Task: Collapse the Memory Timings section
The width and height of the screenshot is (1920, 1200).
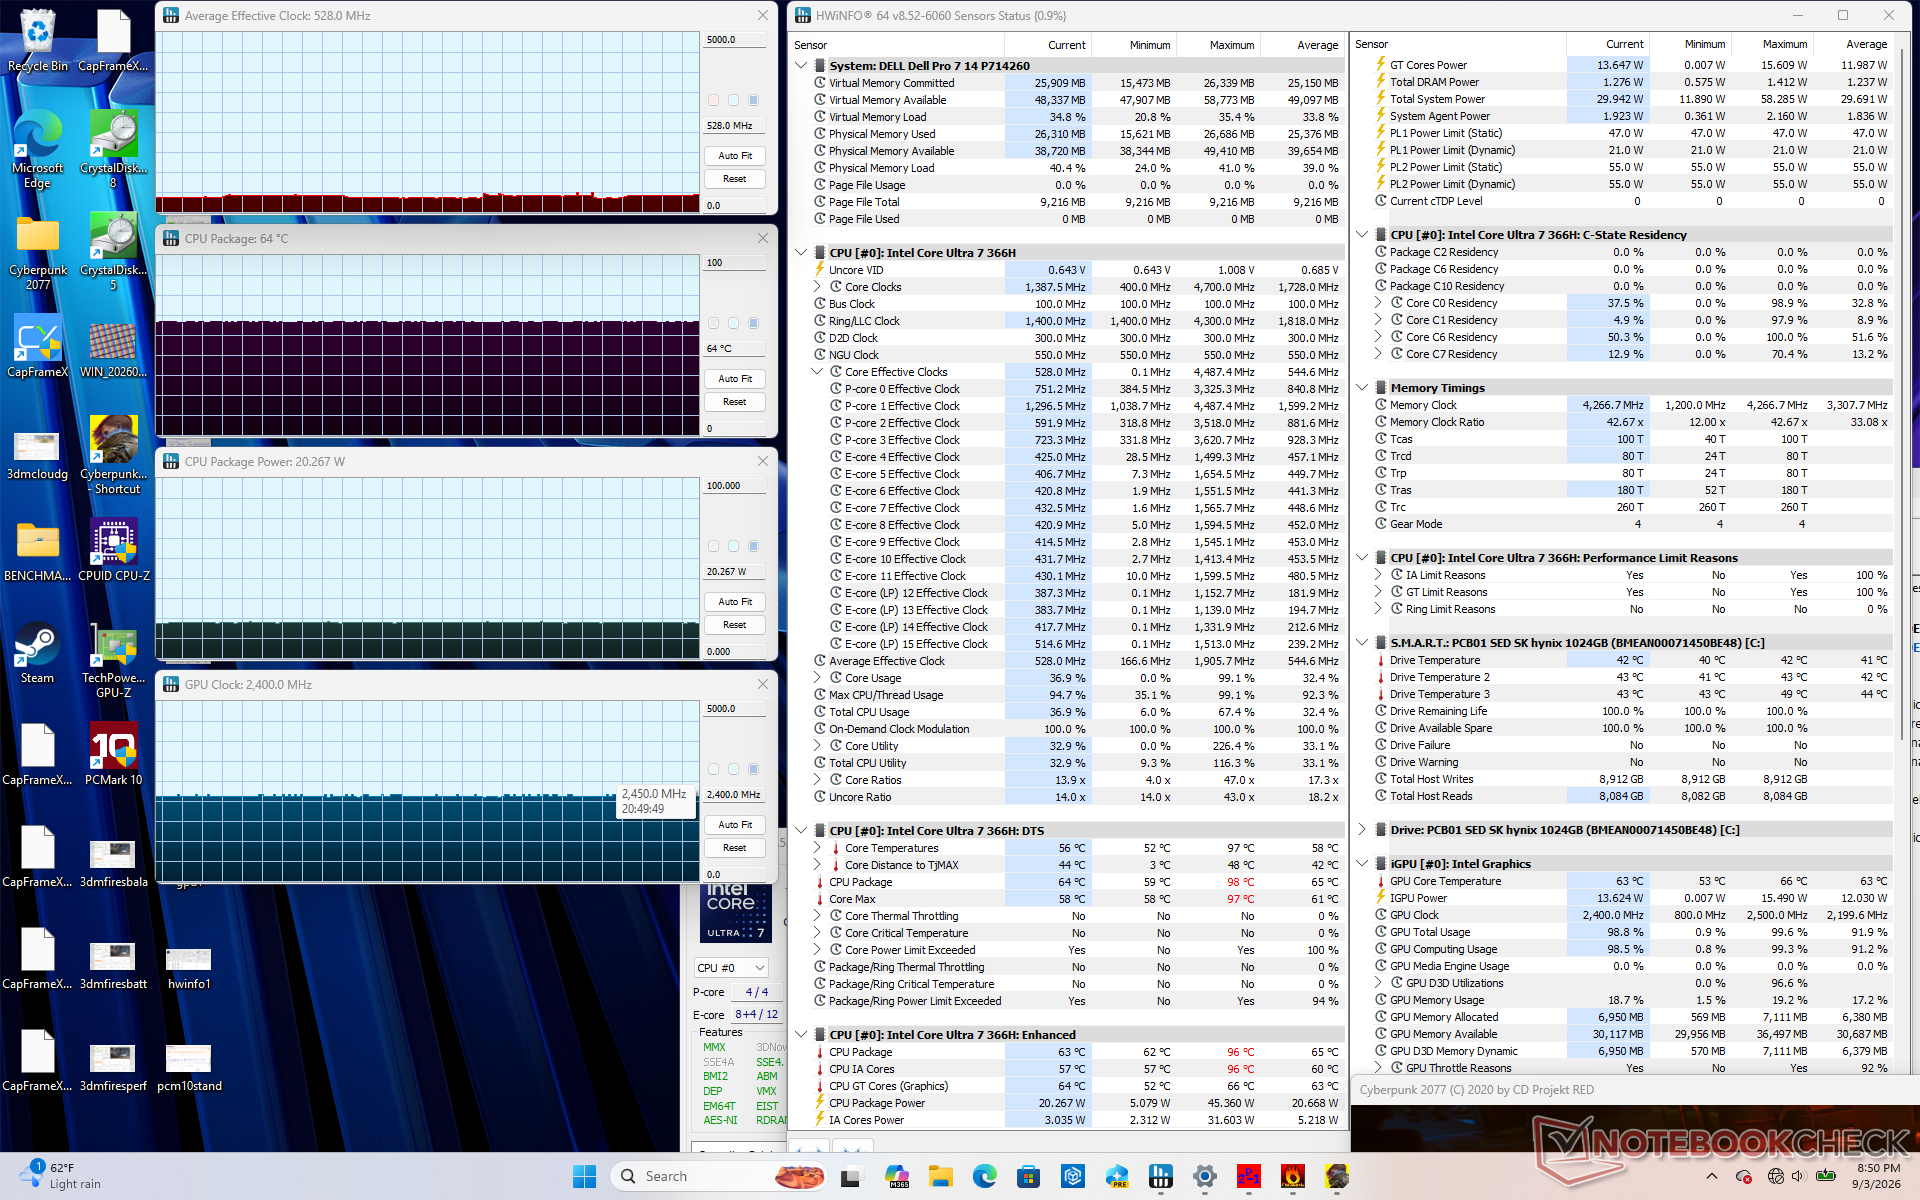Action: (1362, 388)
